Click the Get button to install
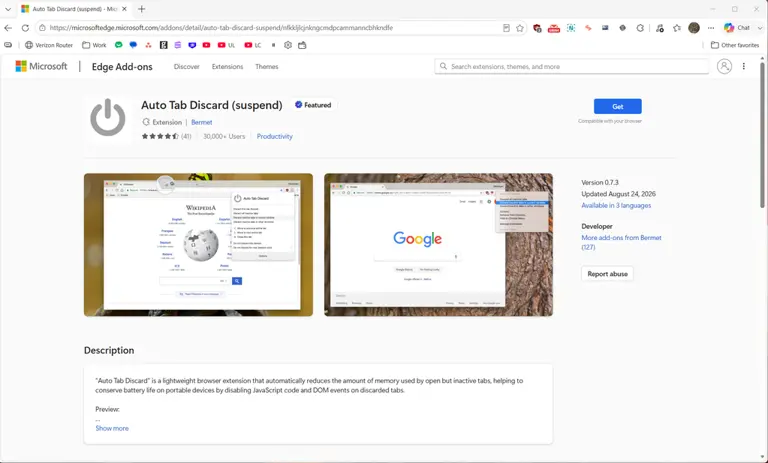Screen dimensions: 768x463 coord(618,106)
